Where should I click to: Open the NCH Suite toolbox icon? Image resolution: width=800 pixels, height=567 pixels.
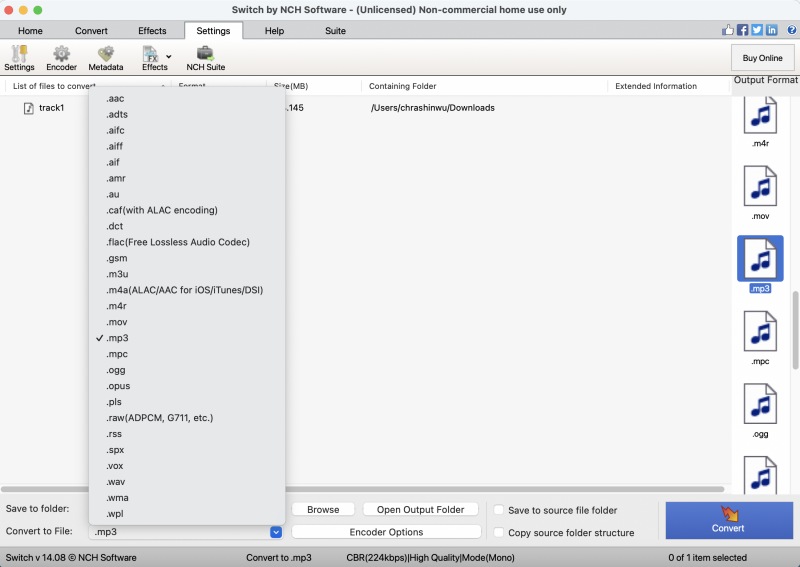pos(206,58)
